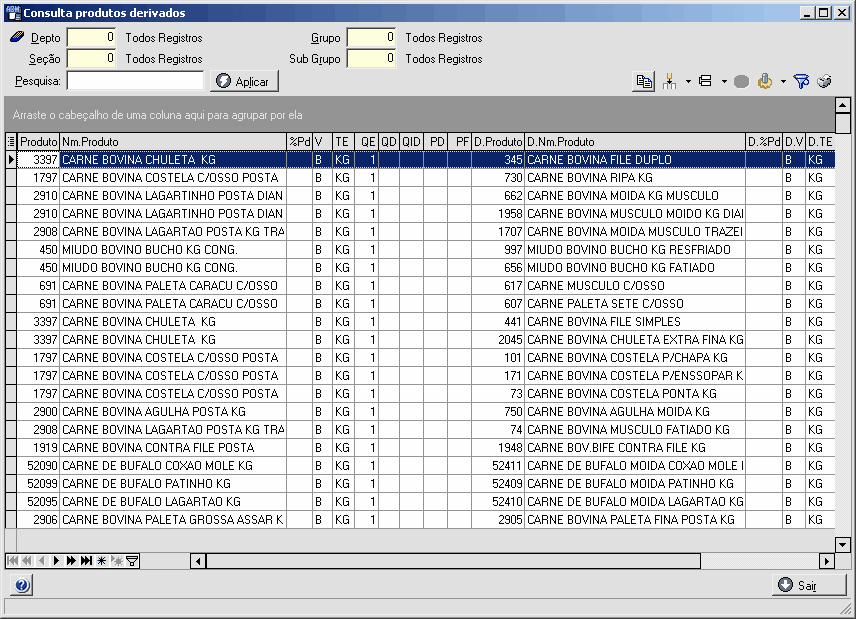Select cell CARNE DE BUFALO MOIDA LAGARTAO KG
Screen dimensions: 856x619
point(634,502)
